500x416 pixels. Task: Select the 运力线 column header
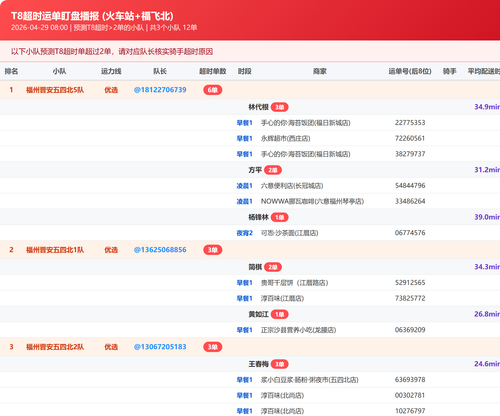click(111, 71)
